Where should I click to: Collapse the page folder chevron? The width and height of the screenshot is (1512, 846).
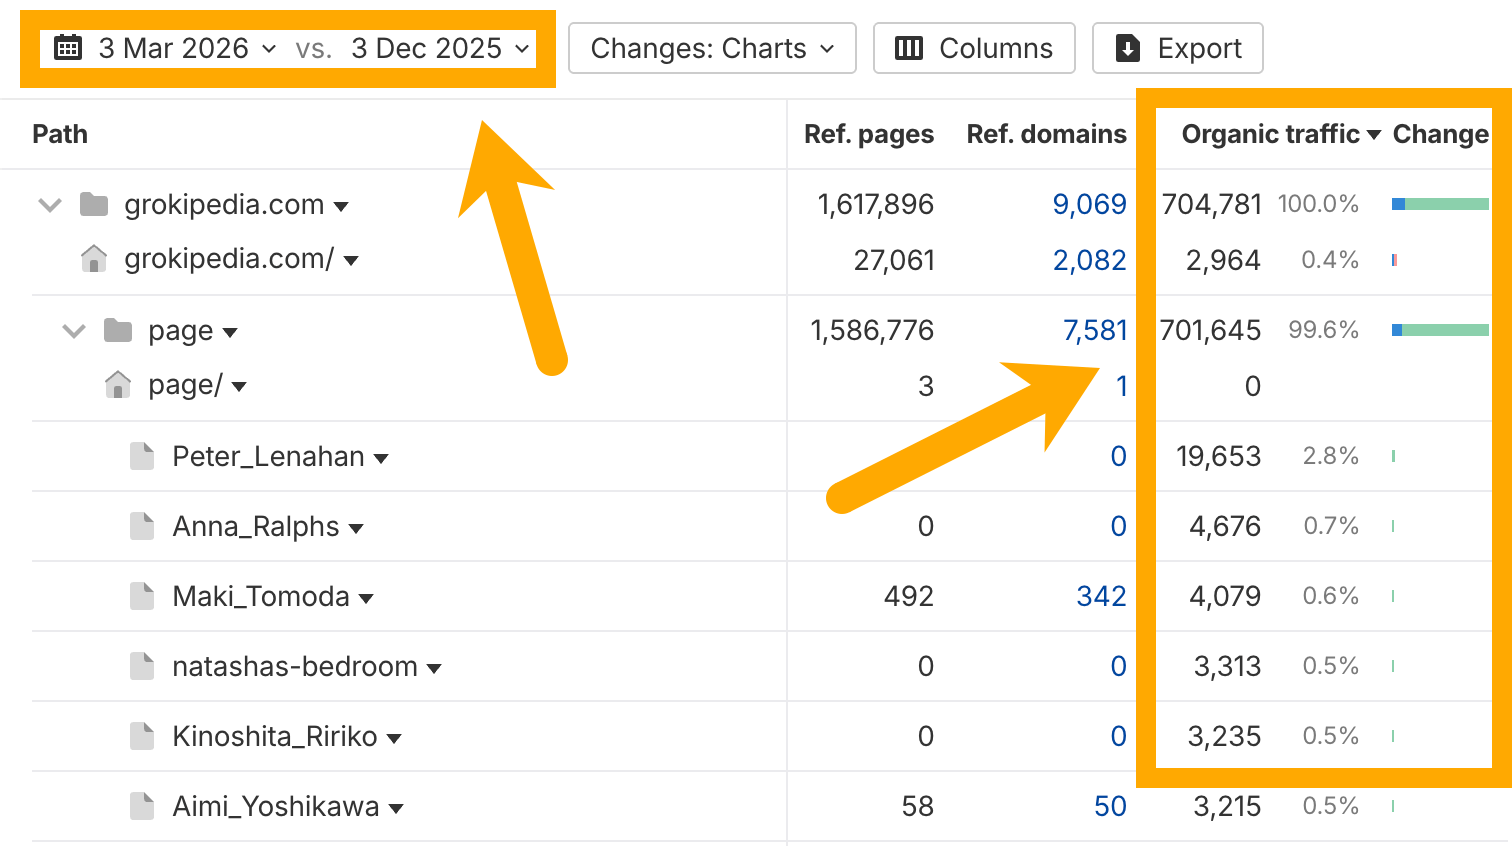(x=74, y=331)
